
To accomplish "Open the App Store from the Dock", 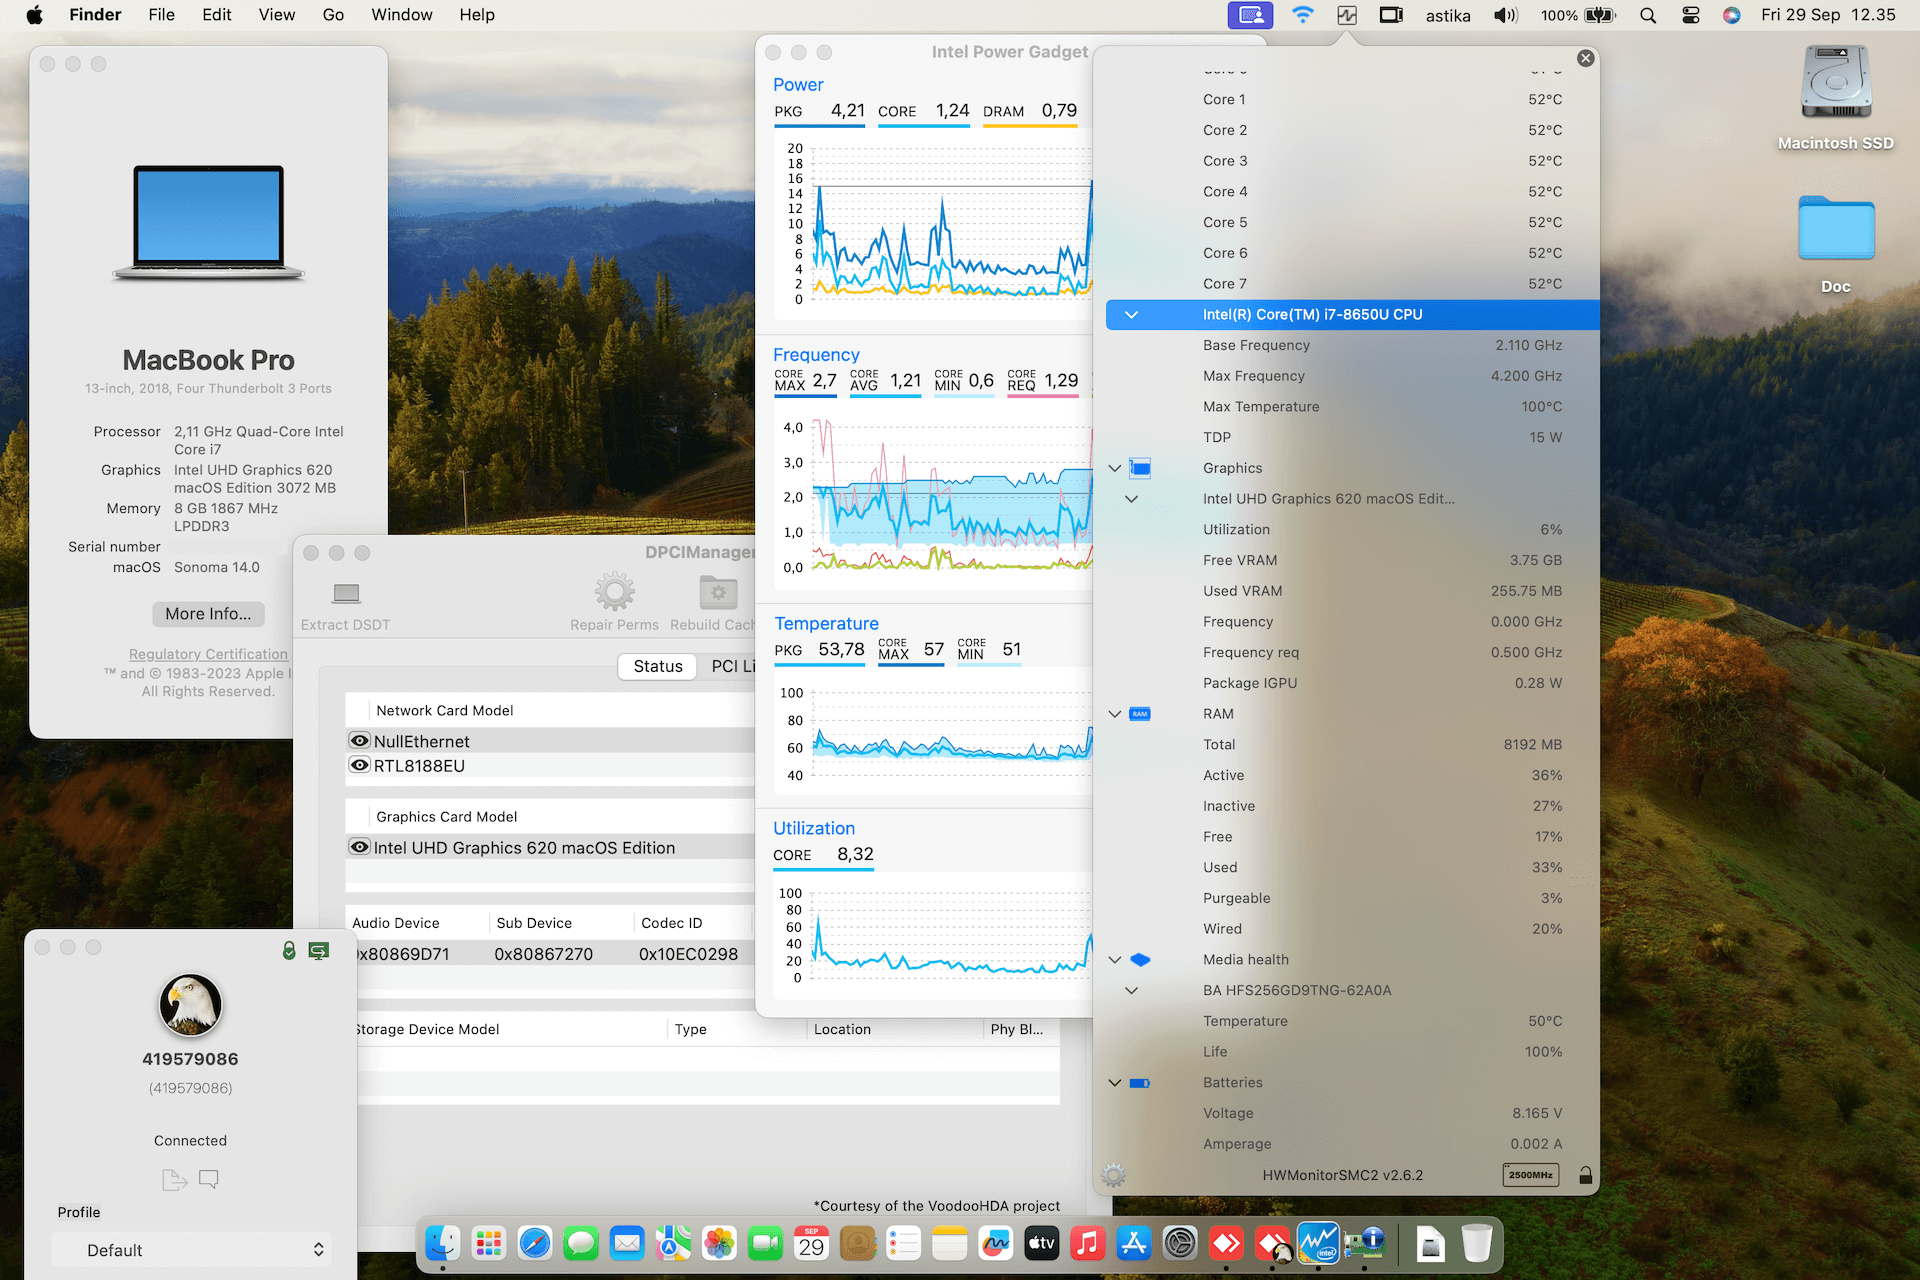I will click(1133, 1243).
